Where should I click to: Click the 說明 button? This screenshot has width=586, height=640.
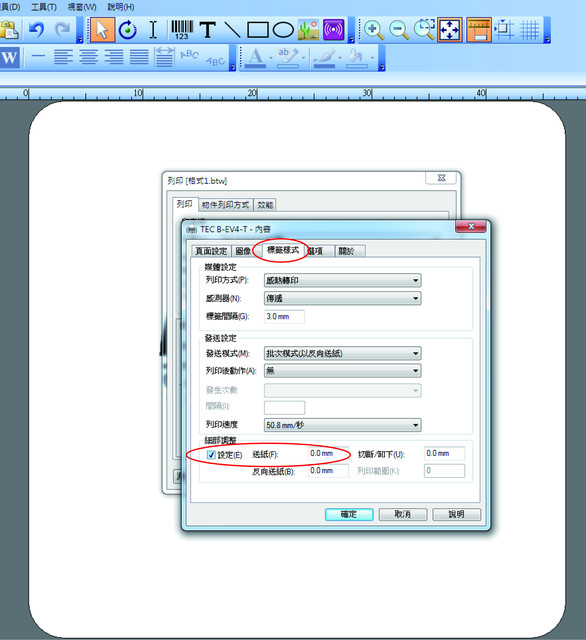point(457,514)
